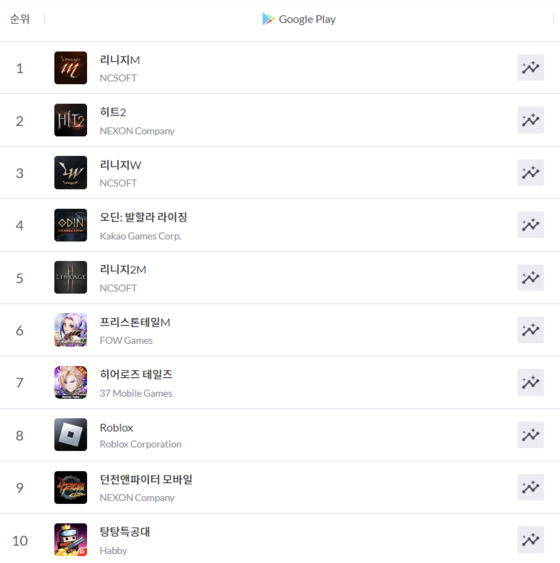Screen dimensions: 560x563
Task: Open the 히어로즈 테일즈 game title
Action: [x=136, y=374]
